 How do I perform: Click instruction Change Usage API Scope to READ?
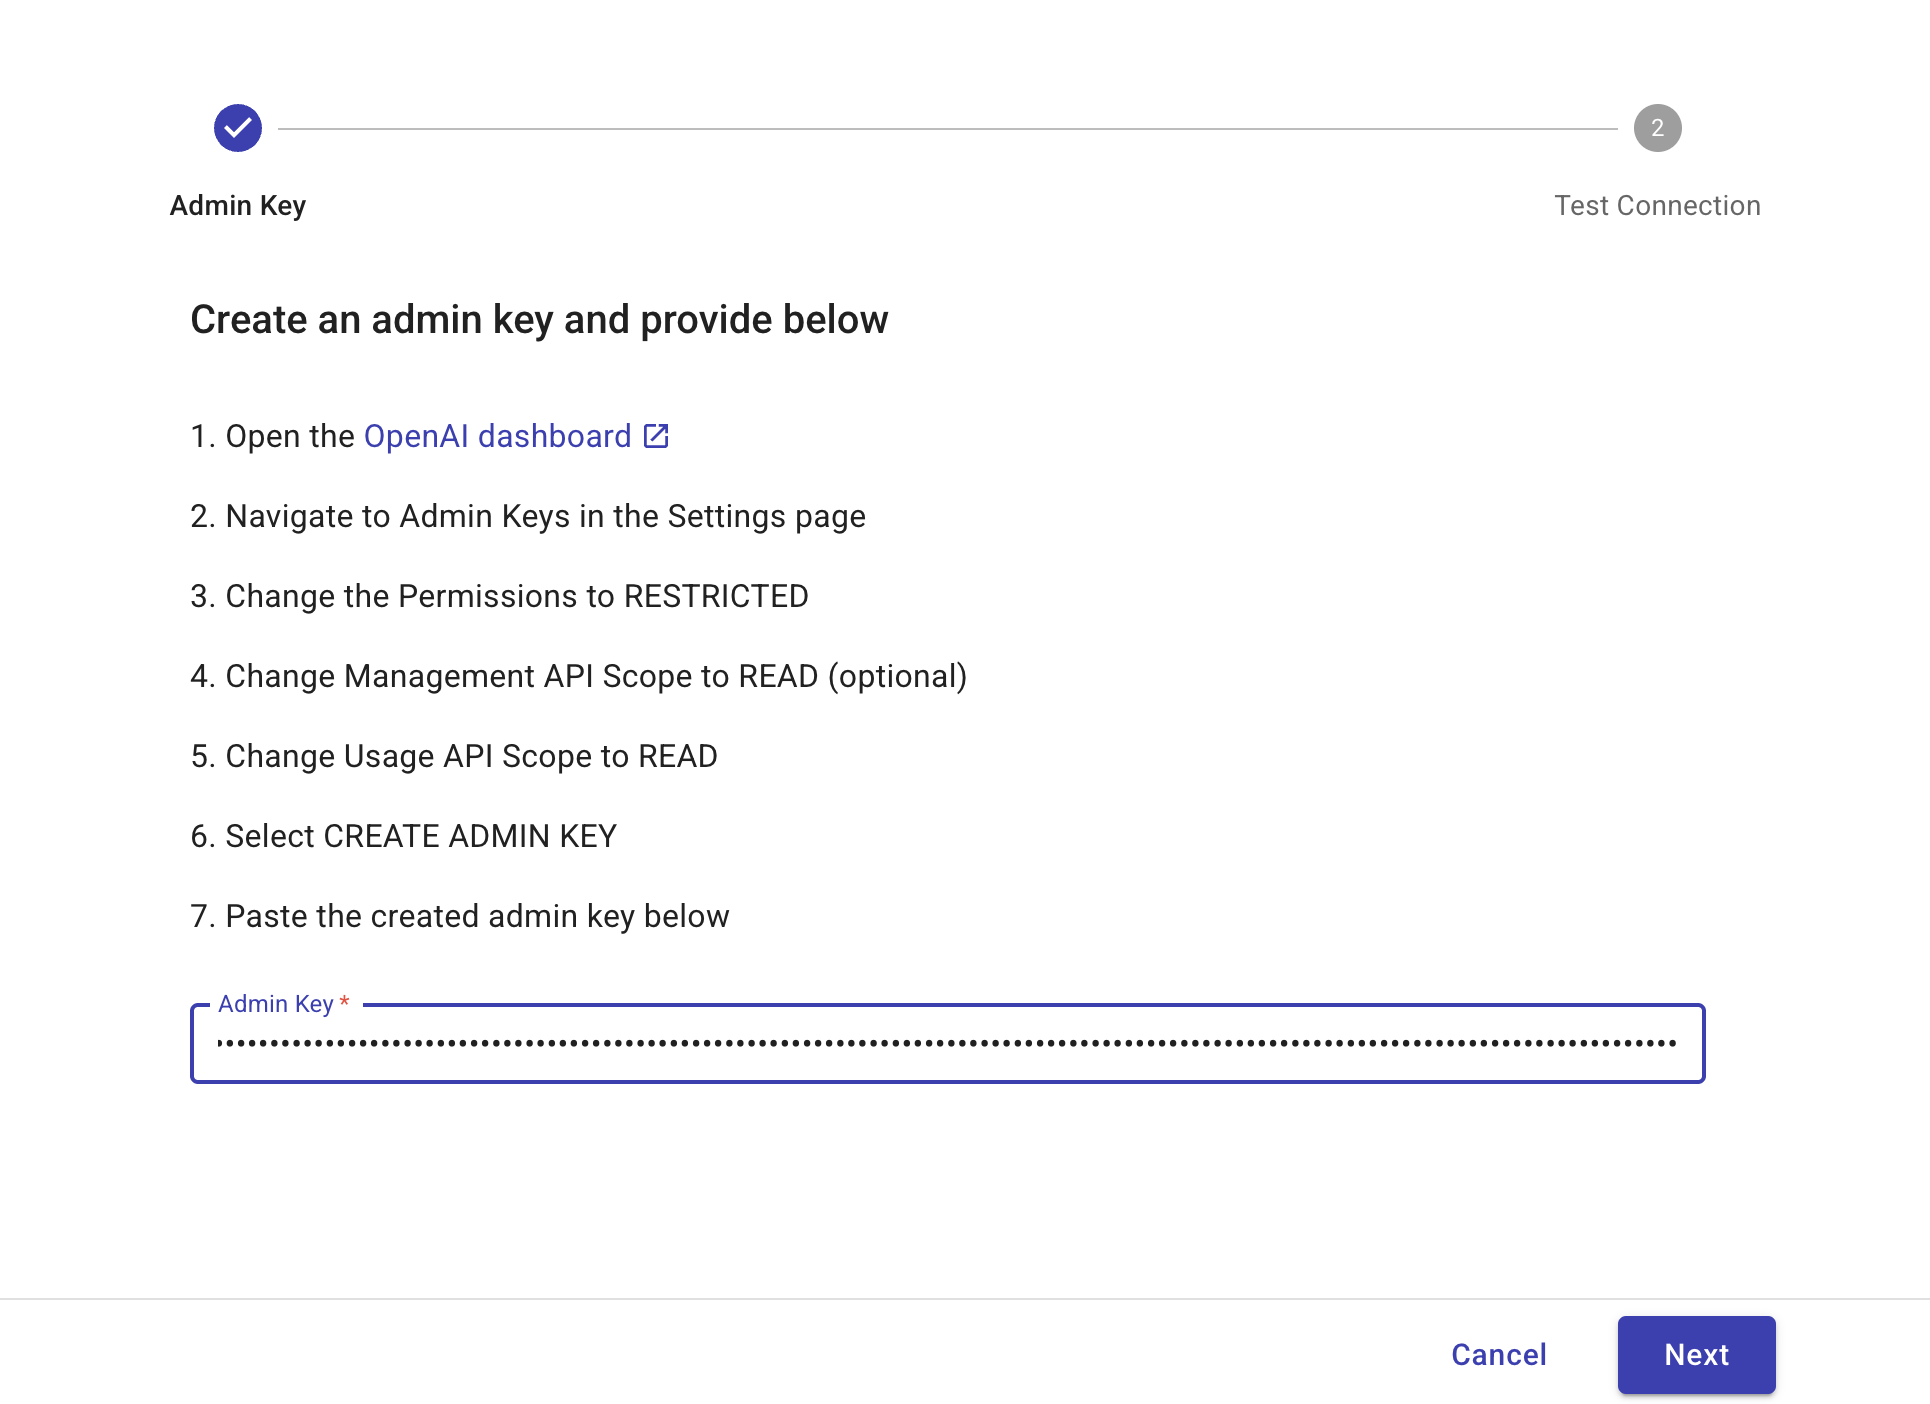coord(453,756)
